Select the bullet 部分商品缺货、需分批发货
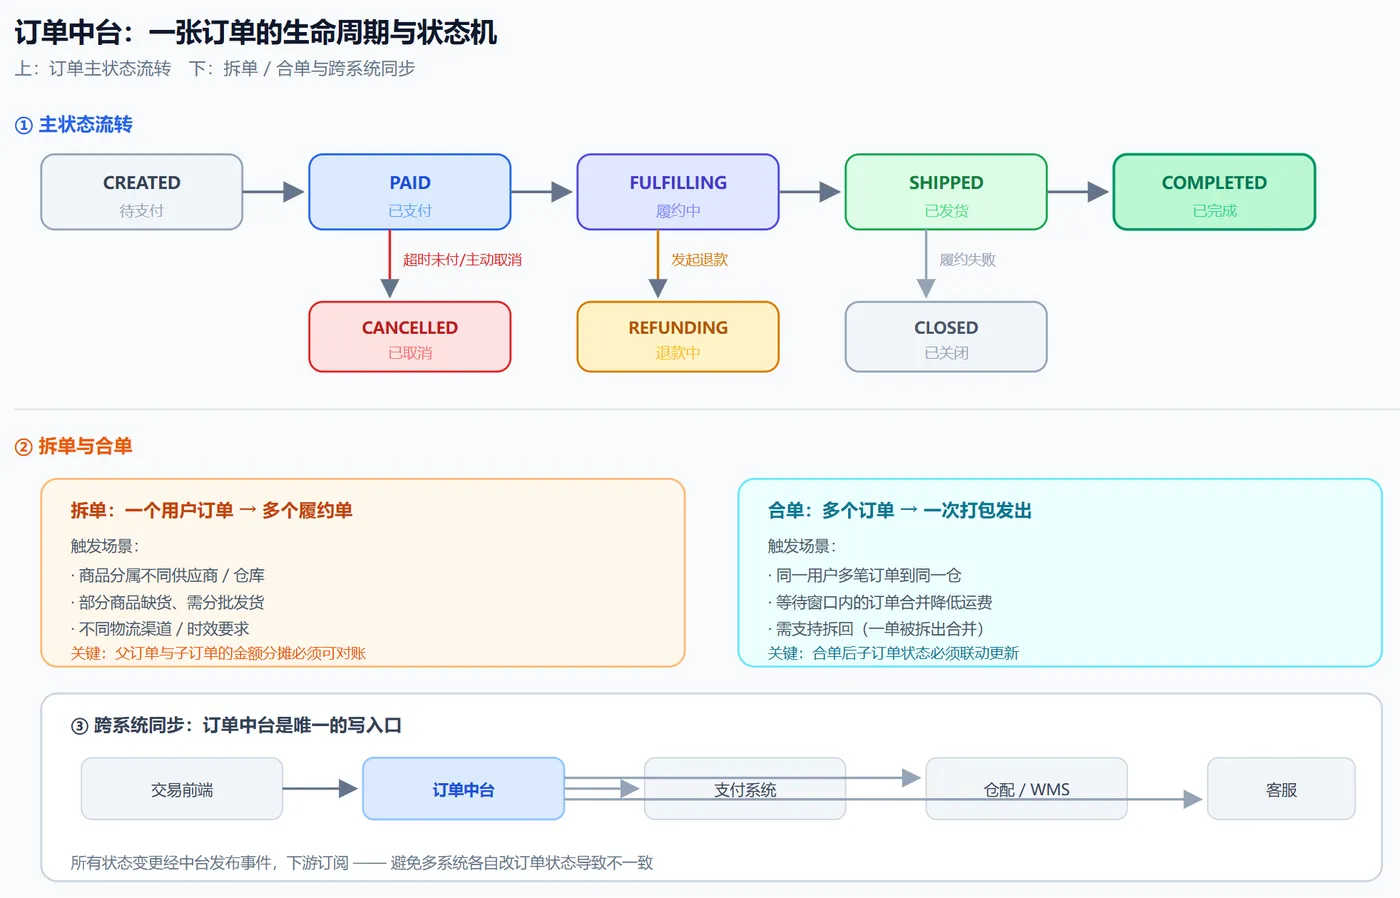Screen dimensions: 1400x898 click(x=167, y=602)
